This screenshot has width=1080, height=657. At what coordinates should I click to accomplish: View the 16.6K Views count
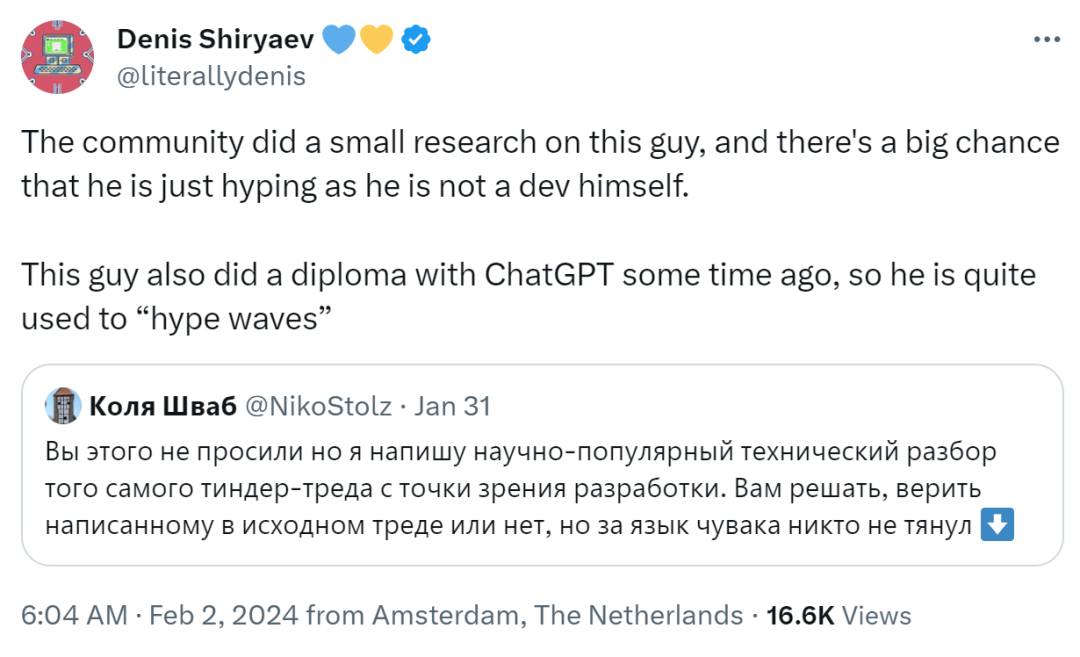838,615
